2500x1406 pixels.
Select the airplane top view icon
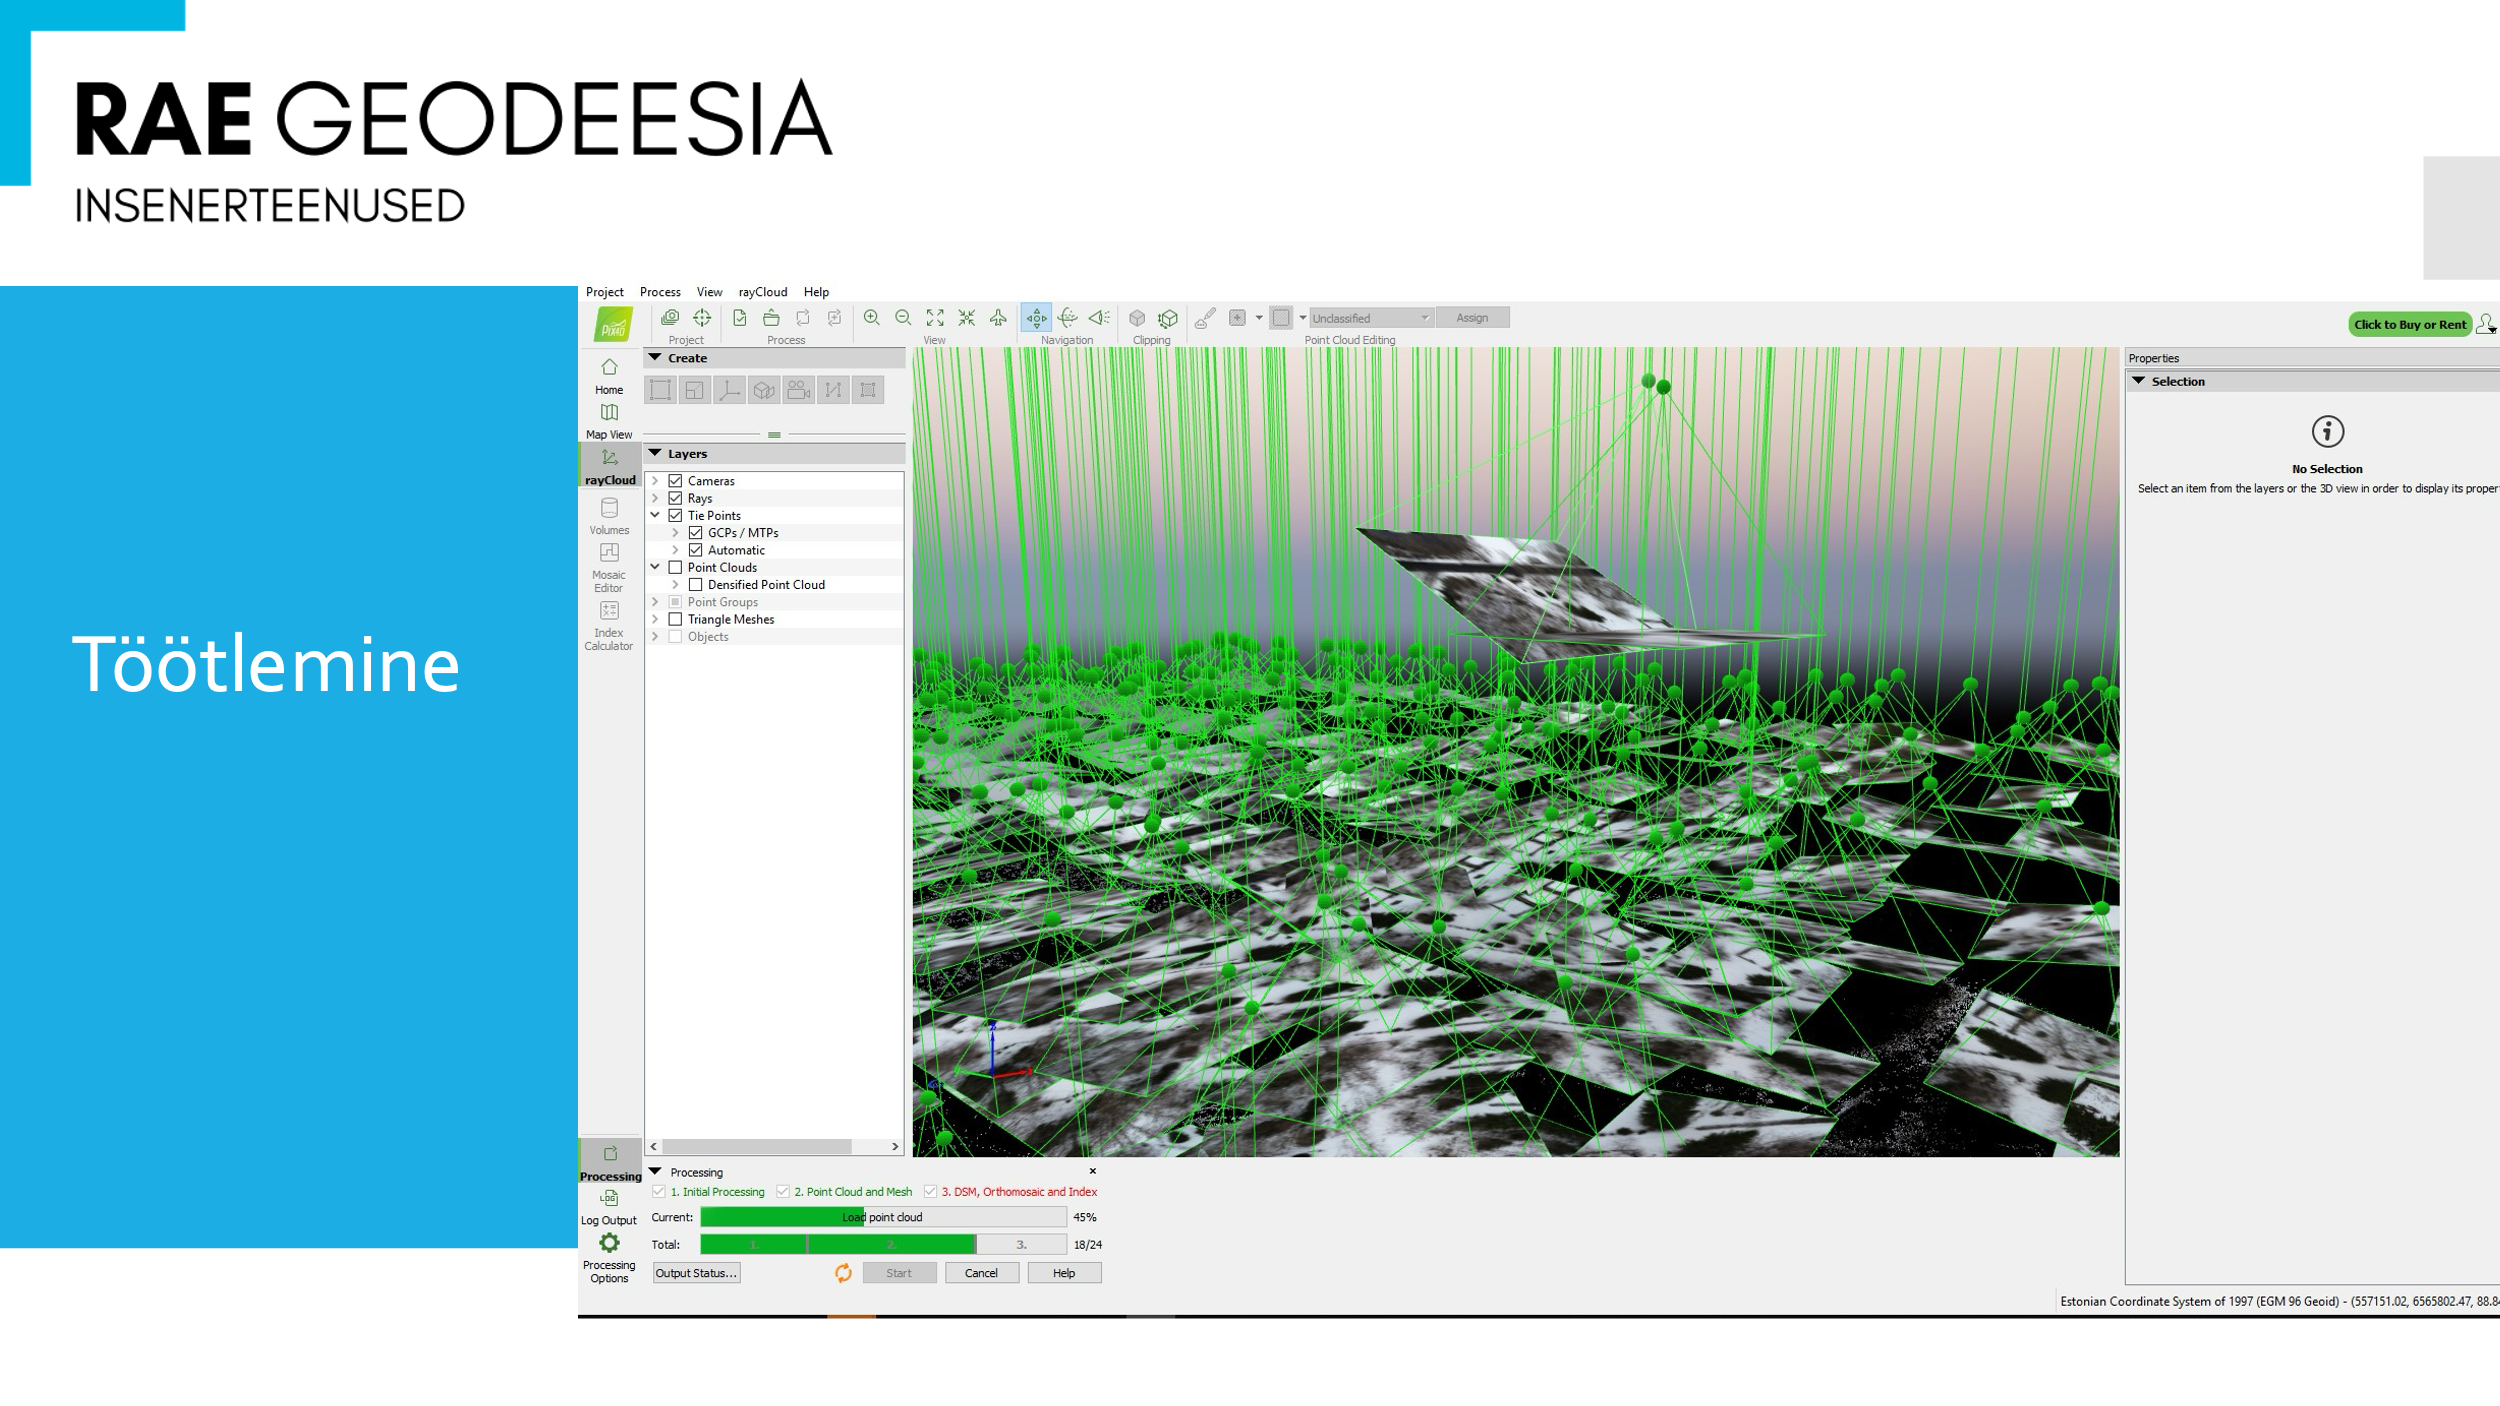[998, 317]
